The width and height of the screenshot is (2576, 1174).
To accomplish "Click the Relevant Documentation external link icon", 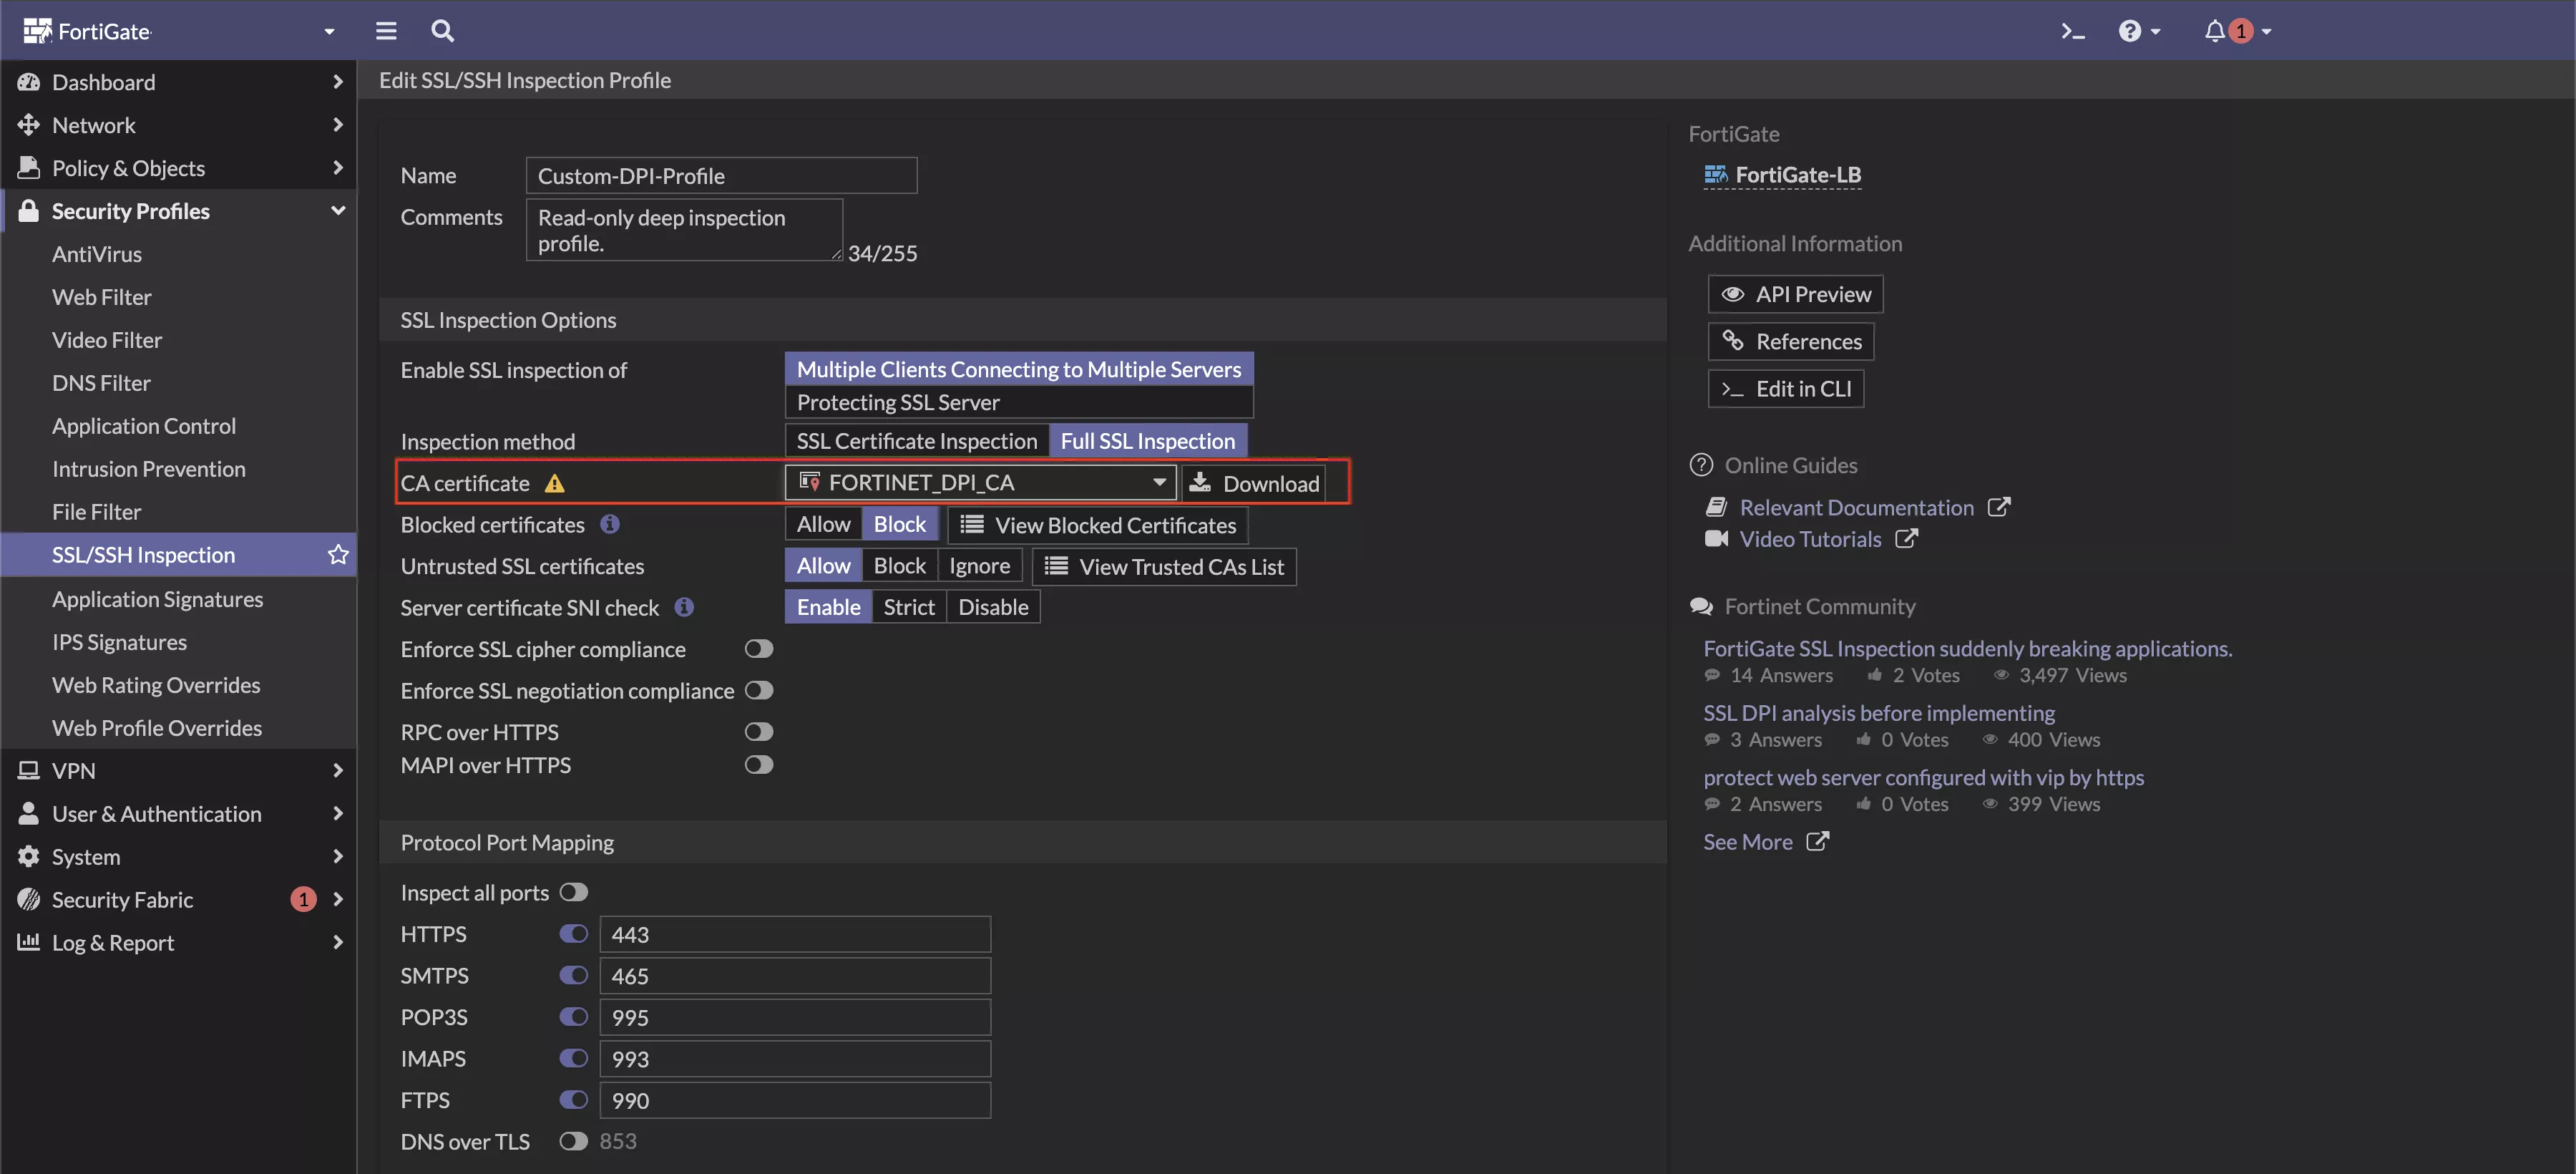I will [1999, 507].
